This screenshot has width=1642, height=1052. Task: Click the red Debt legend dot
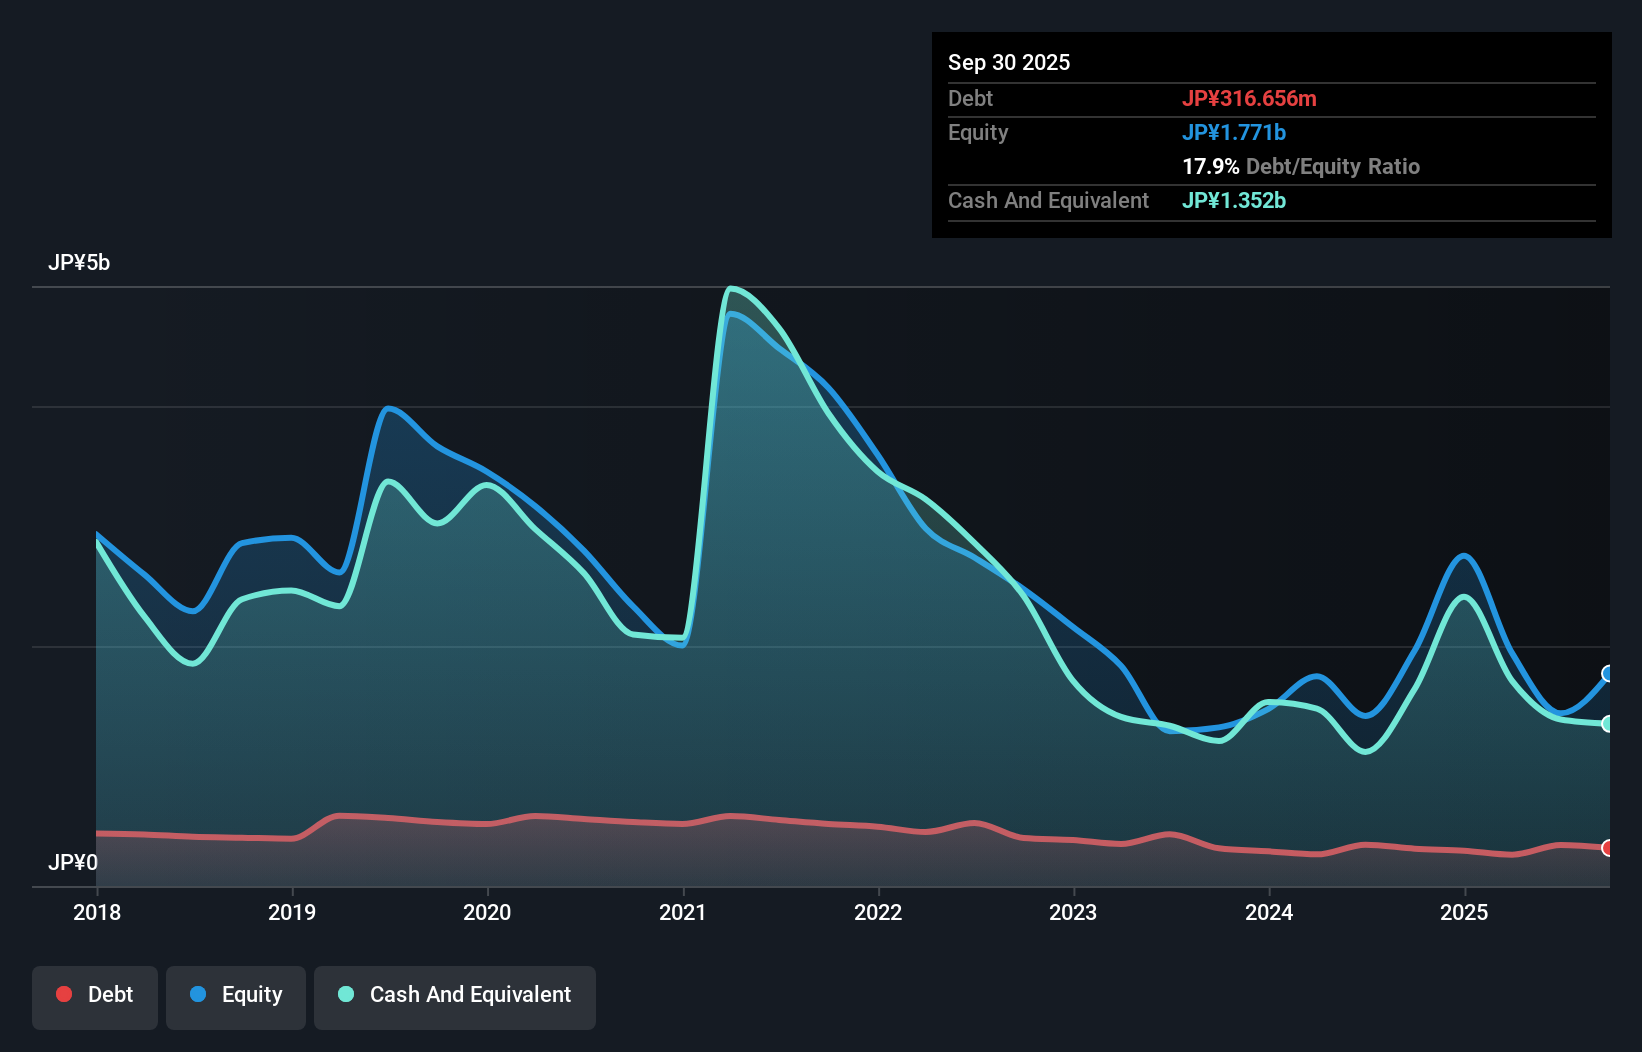point(64,994)
